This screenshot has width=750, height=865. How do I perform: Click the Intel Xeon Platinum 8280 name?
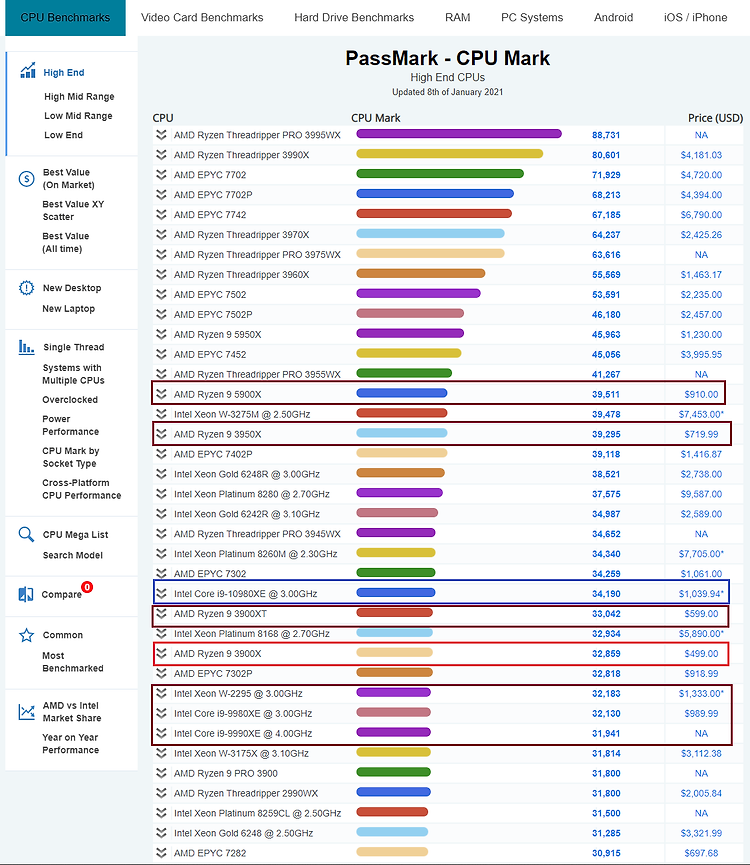[x=251, y=494]
